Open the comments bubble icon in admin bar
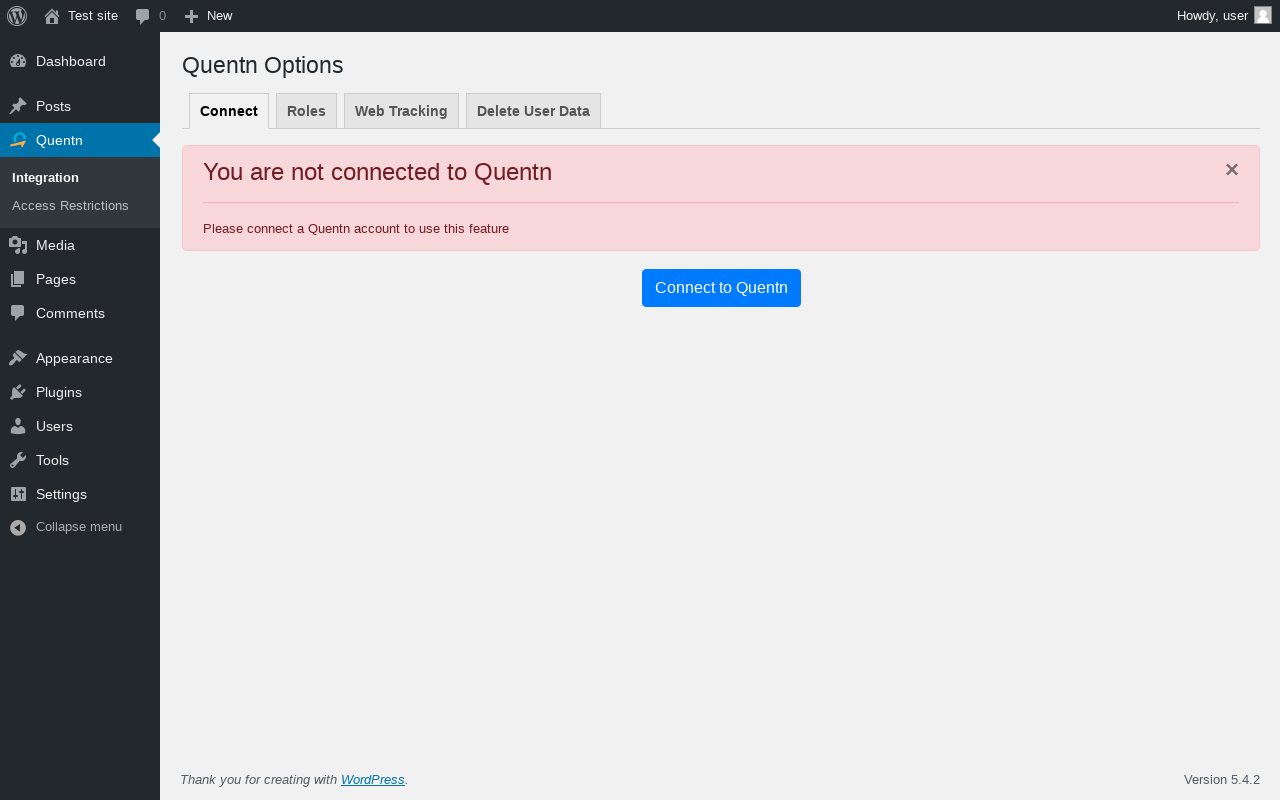Image resolution: width=1280 pixels, height=800 pixels. click(x=143, y=16)
